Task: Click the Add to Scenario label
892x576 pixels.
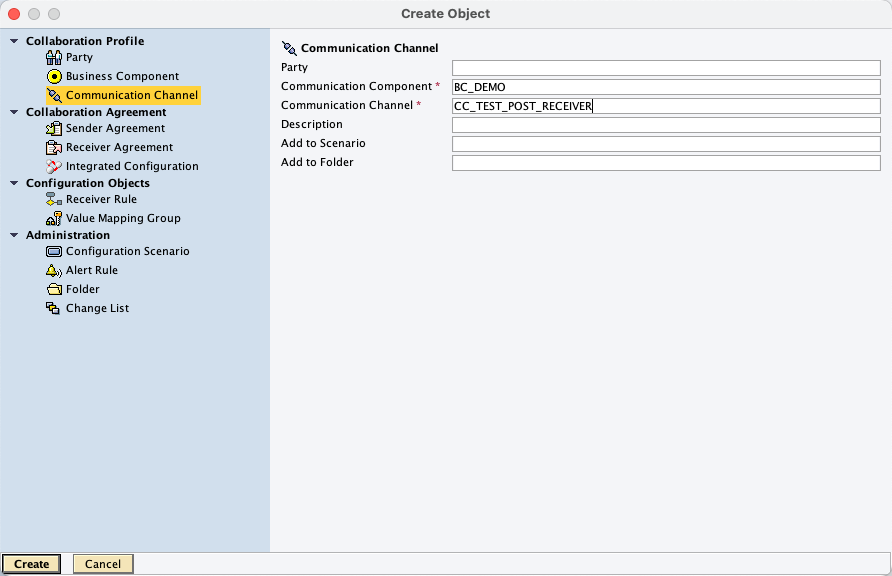Action: pyautogui.click(x=323, y=143)
